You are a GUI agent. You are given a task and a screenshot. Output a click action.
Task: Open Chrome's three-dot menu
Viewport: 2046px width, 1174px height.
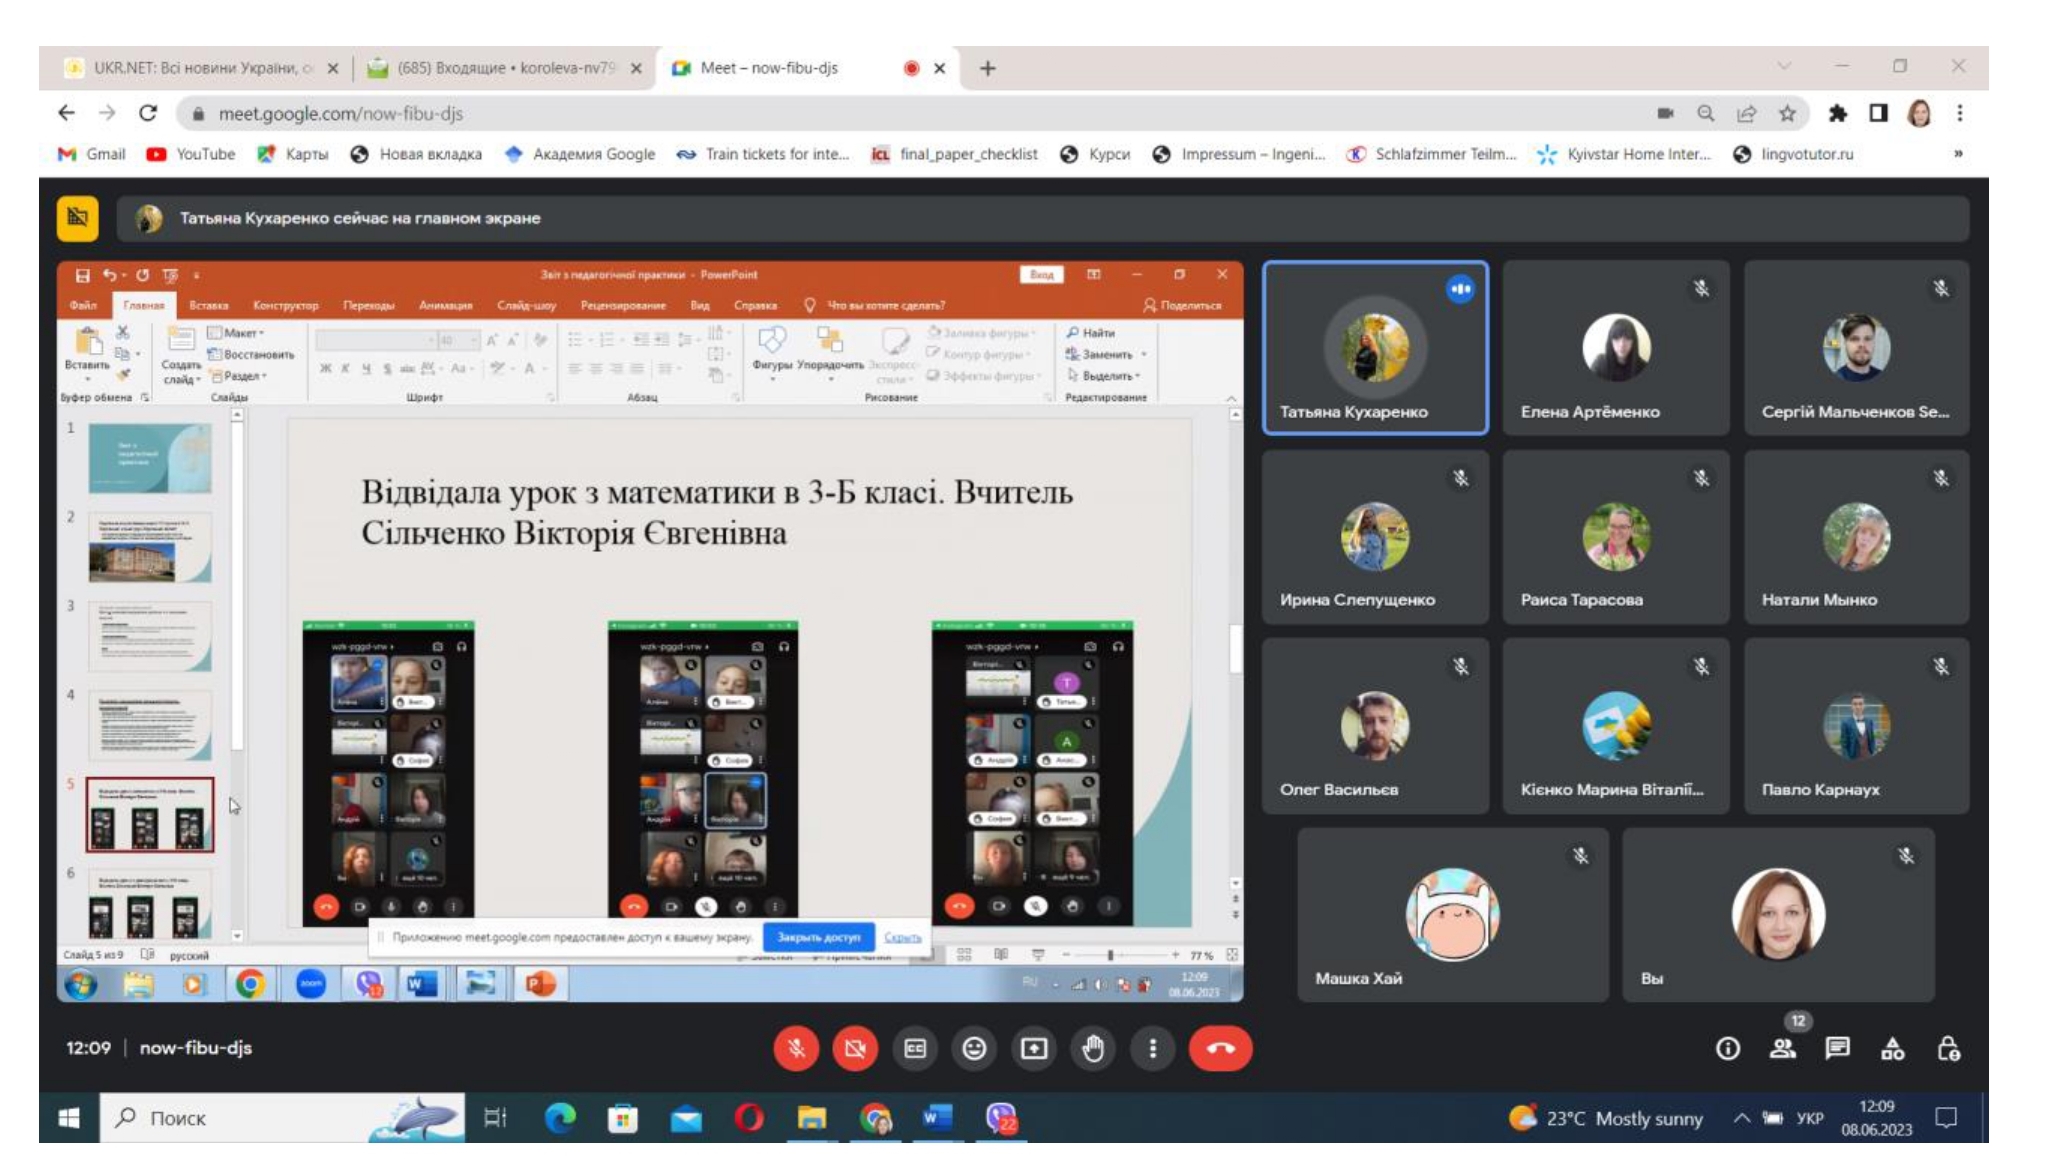1960,113
